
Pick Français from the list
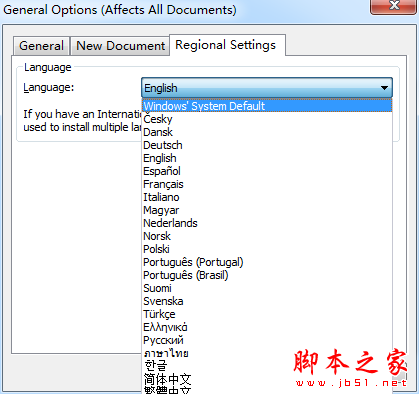click(x=267, y=184)
